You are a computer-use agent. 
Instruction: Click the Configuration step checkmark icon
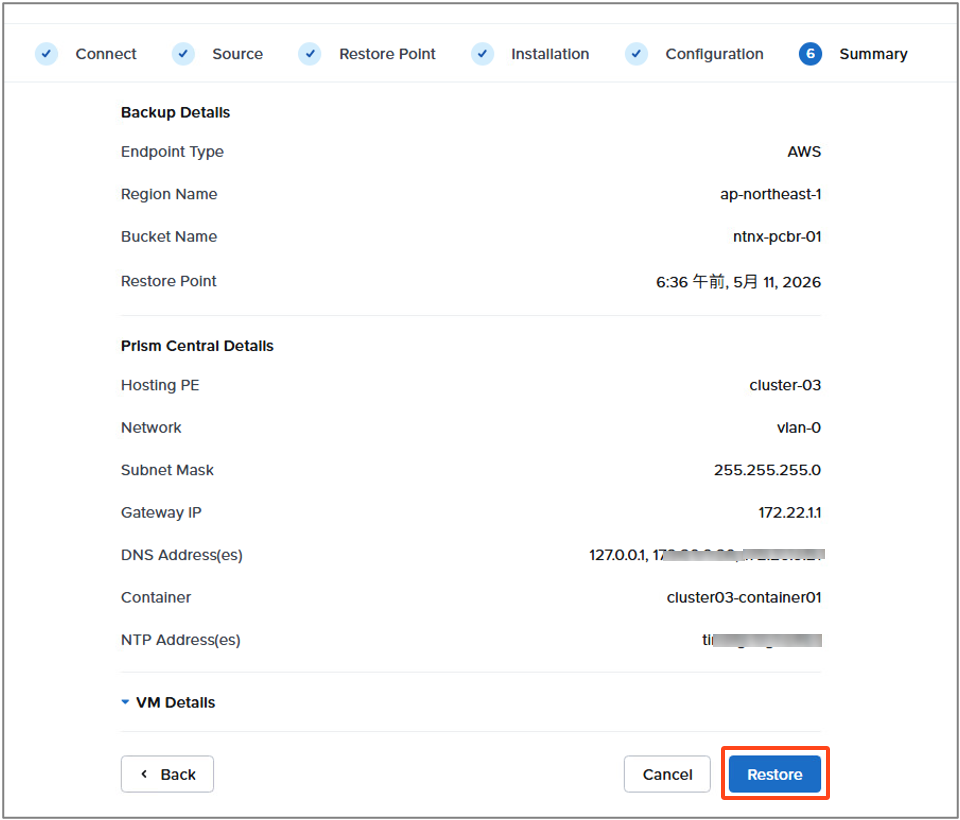(x=636, y=54)
